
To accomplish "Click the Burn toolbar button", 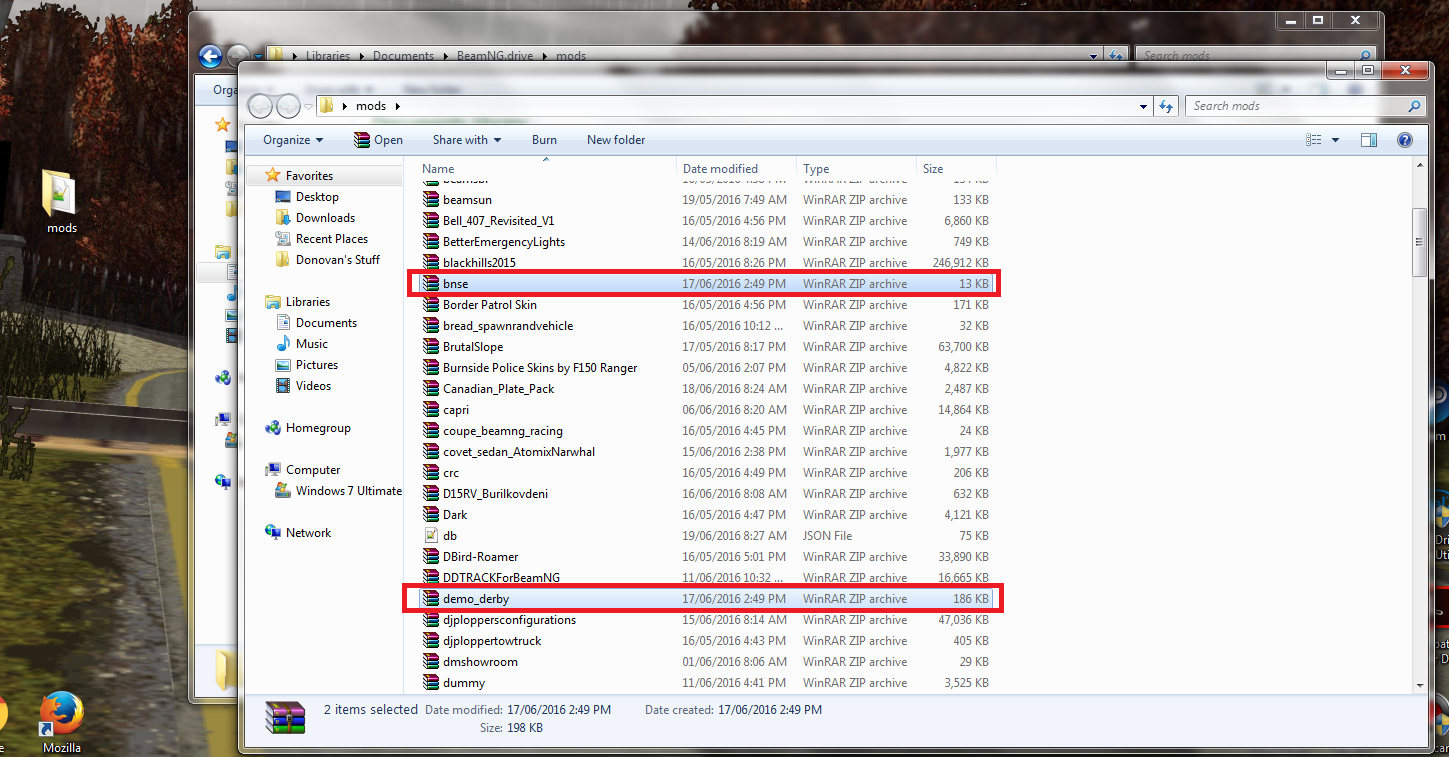I will [544, 140].
